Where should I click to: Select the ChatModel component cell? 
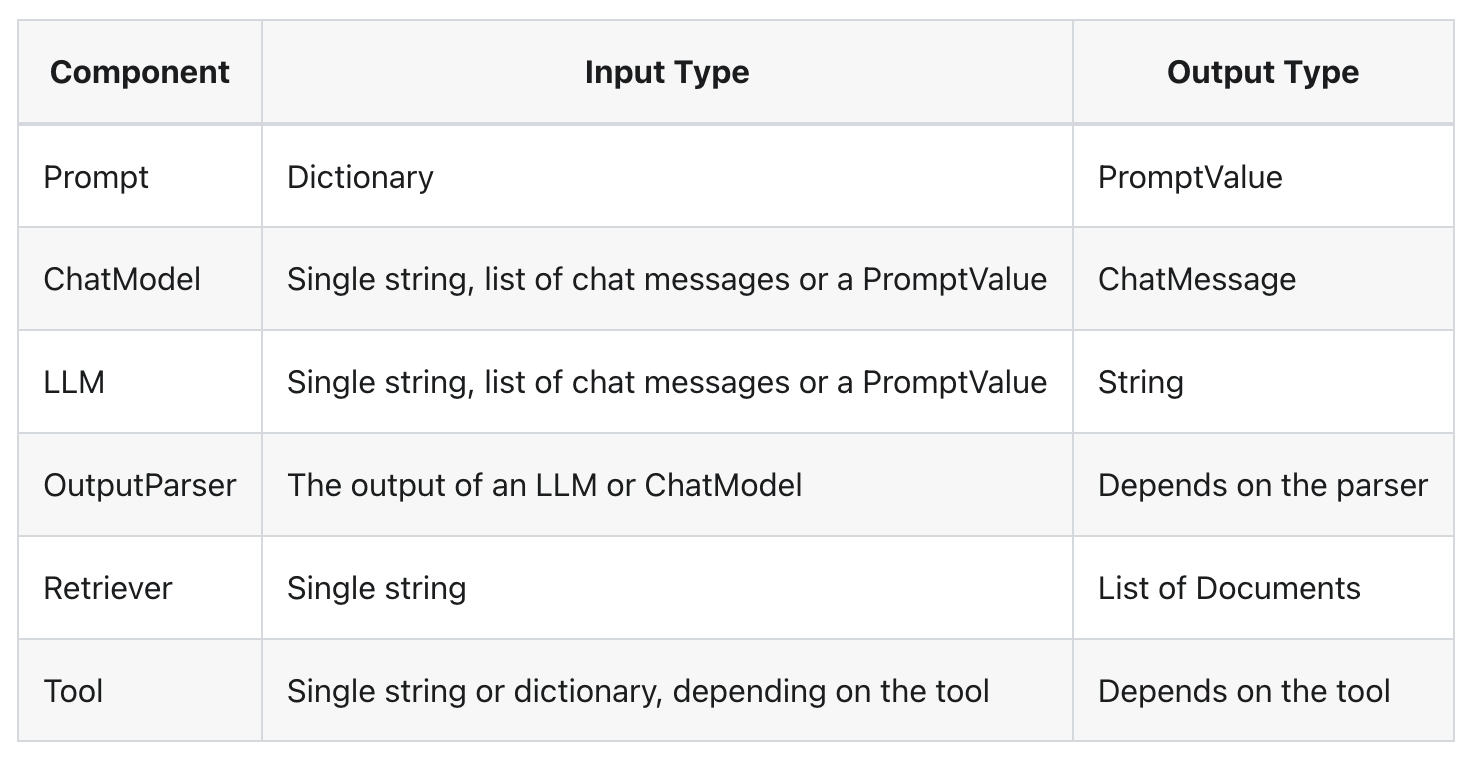122,279
